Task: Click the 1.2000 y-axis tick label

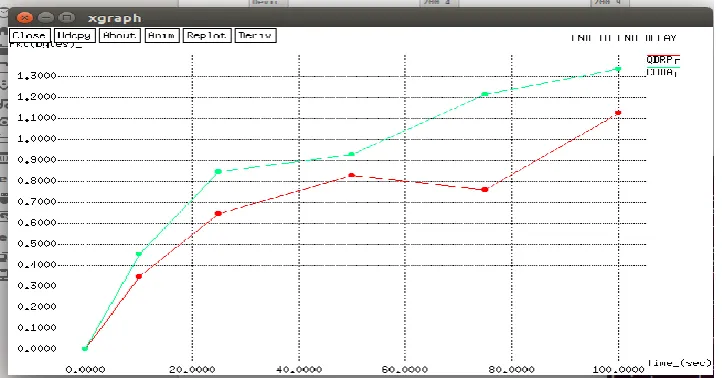Action: click(37, 97)
